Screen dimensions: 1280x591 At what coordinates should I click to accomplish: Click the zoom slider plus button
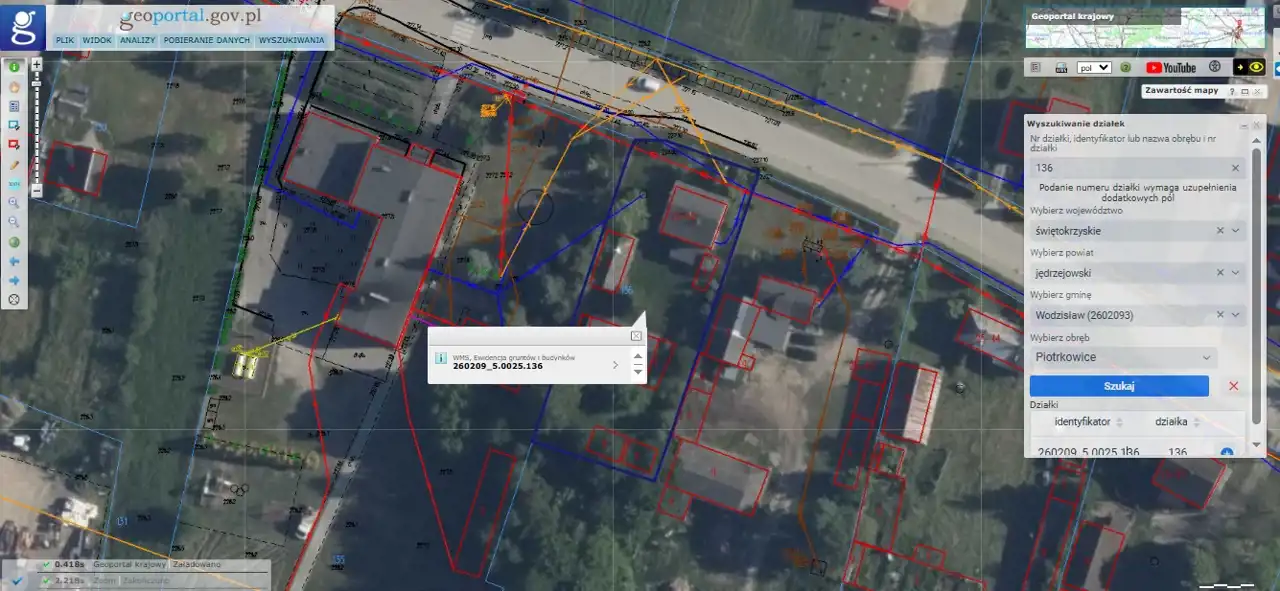click(37, 64)
